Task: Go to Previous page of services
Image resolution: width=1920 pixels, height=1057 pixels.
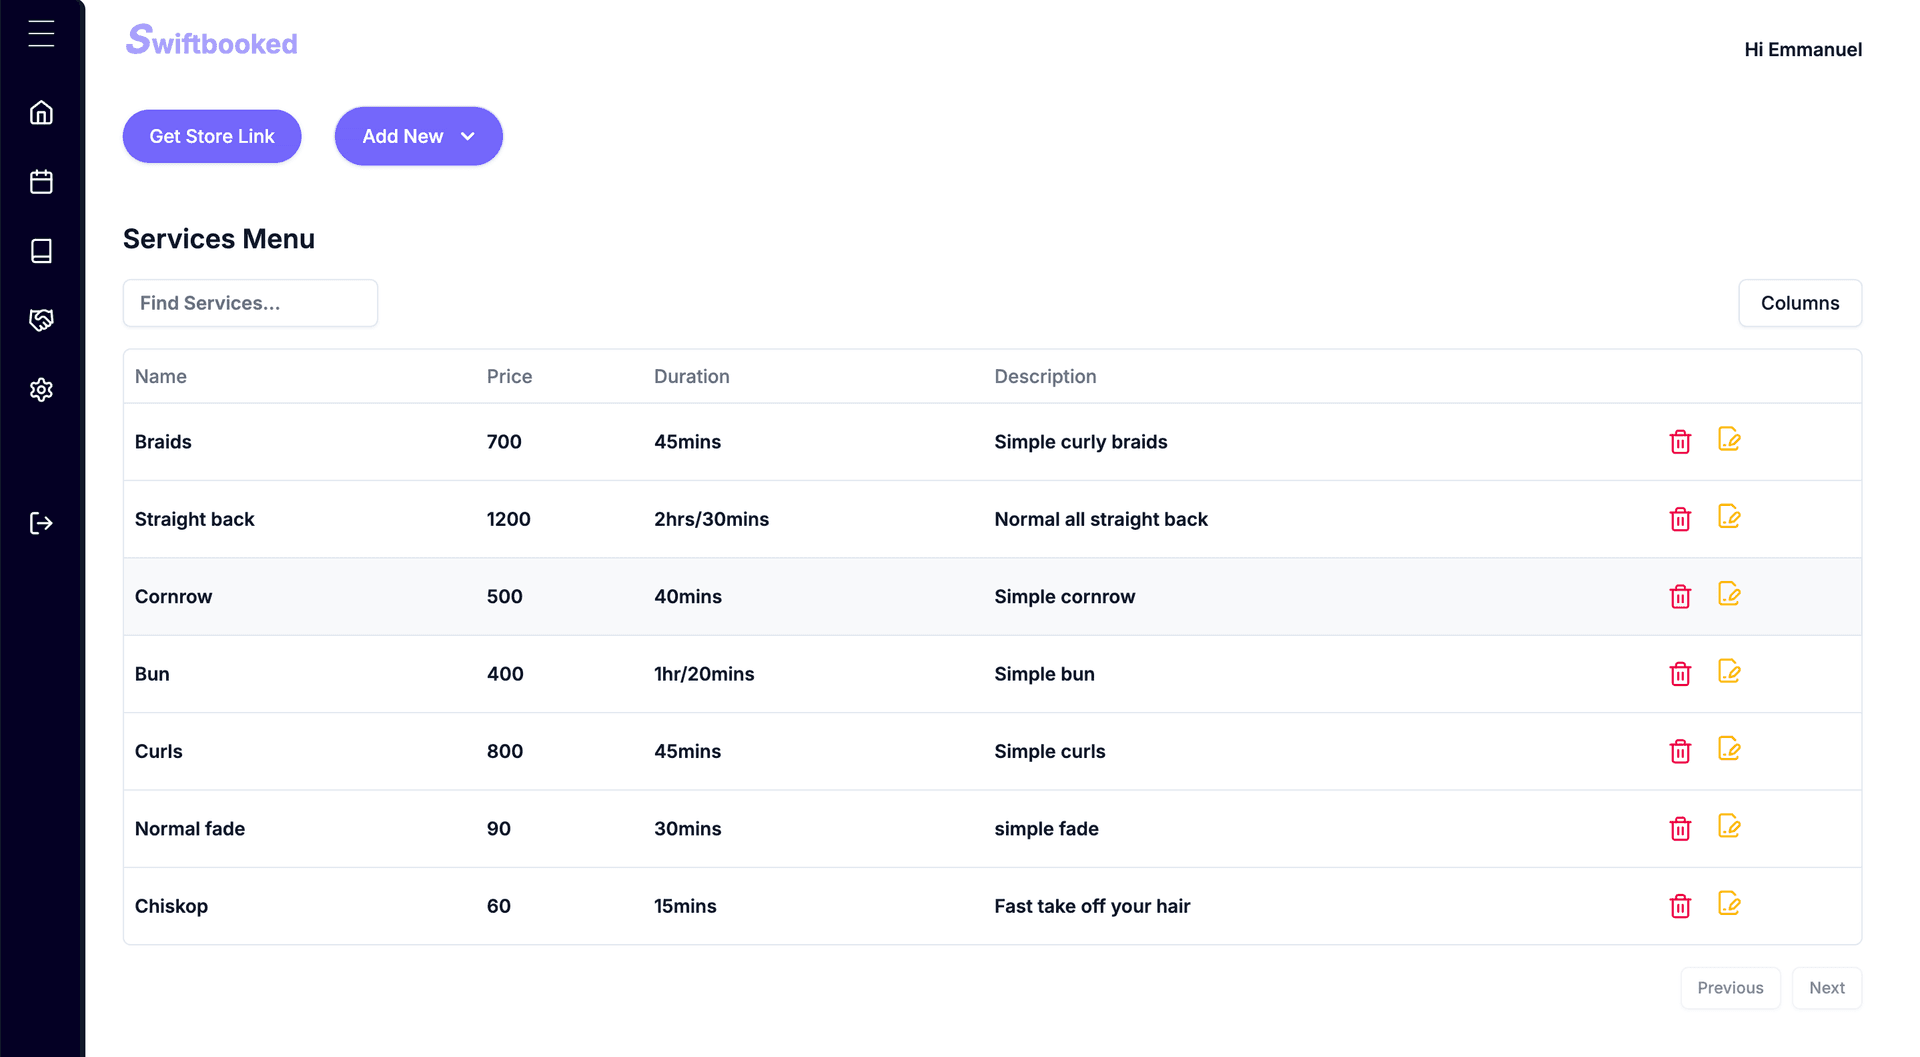Action: click(1730, 988)
